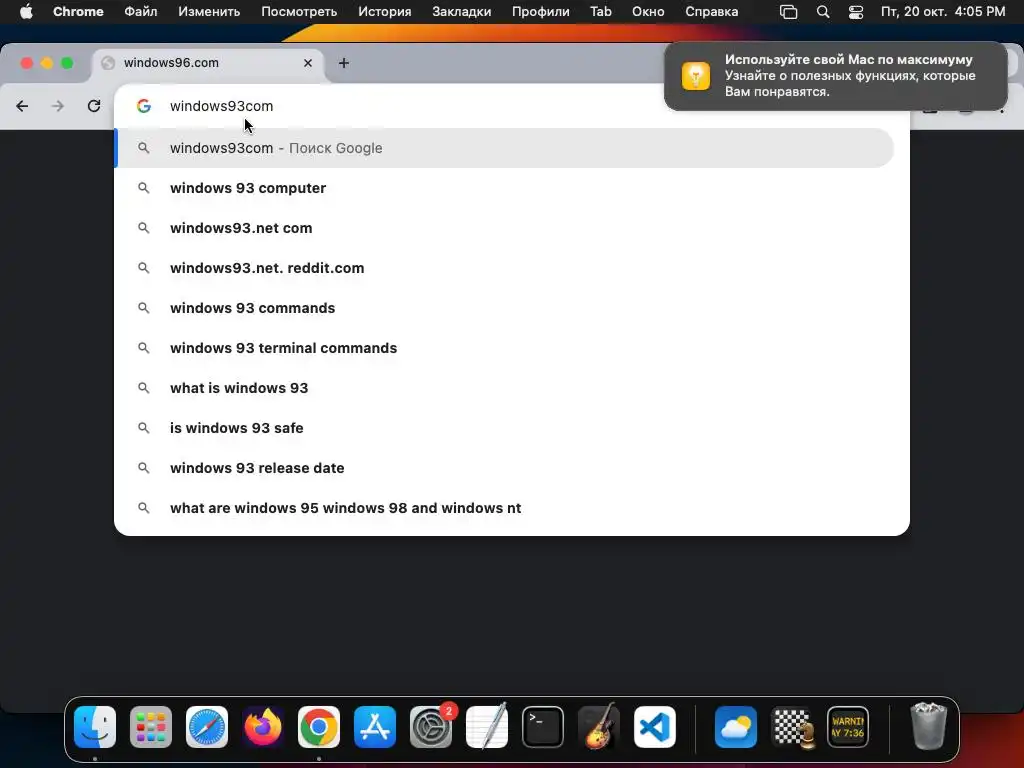The height and width of the screenshot is (768, 1024).
Task: Click the Chrome back arrow
Action: coord(22,106)
